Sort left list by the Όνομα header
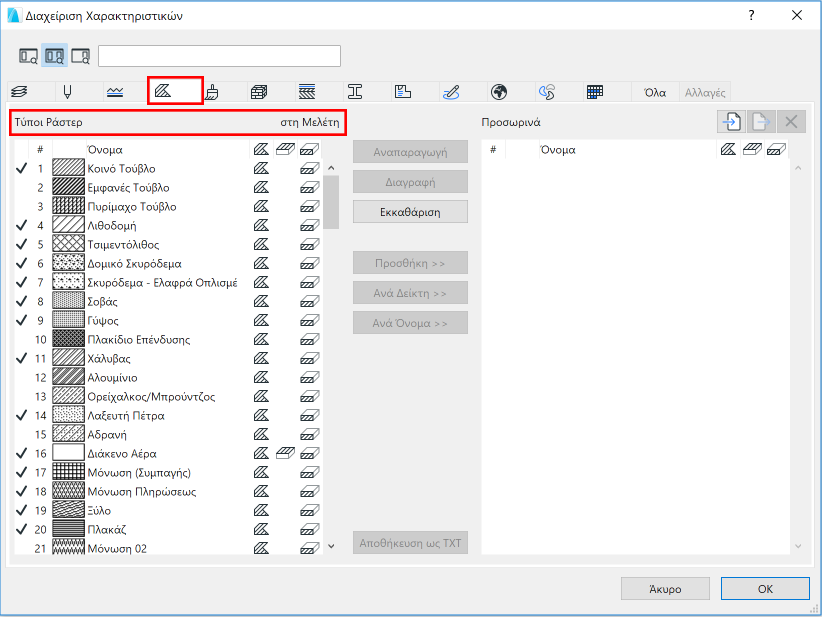The width and height of the screenshot is (822, 617). [105, 150]
